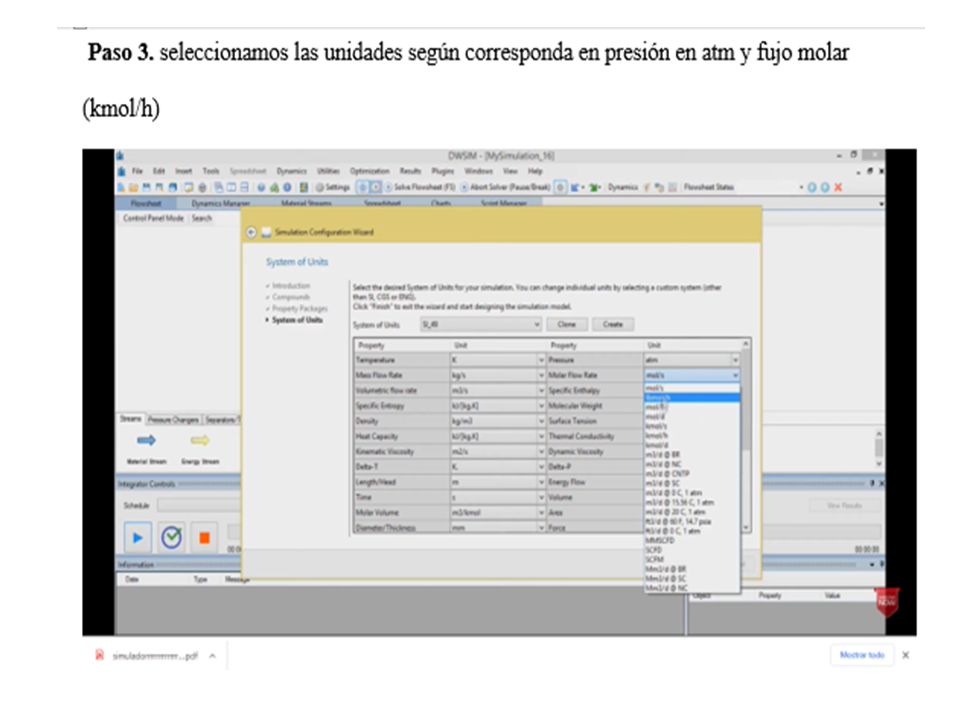
Task: Select the yellow Energy Stream icon
Action: pyautogui.click(x=200, y=440)
